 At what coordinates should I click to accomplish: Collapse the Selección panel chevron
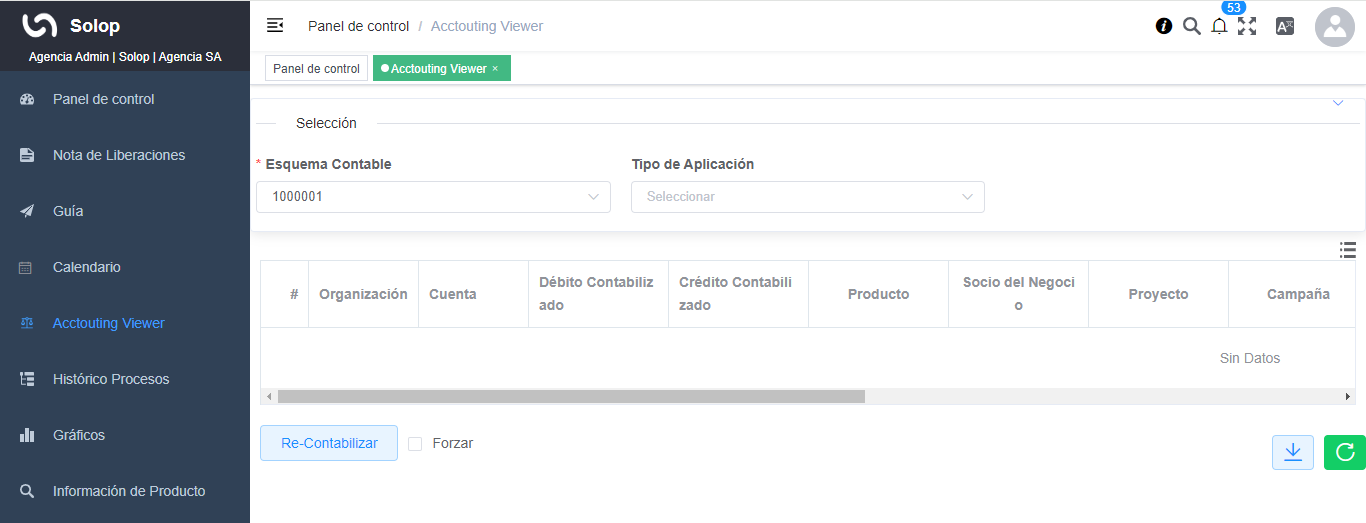point(1338,104)
